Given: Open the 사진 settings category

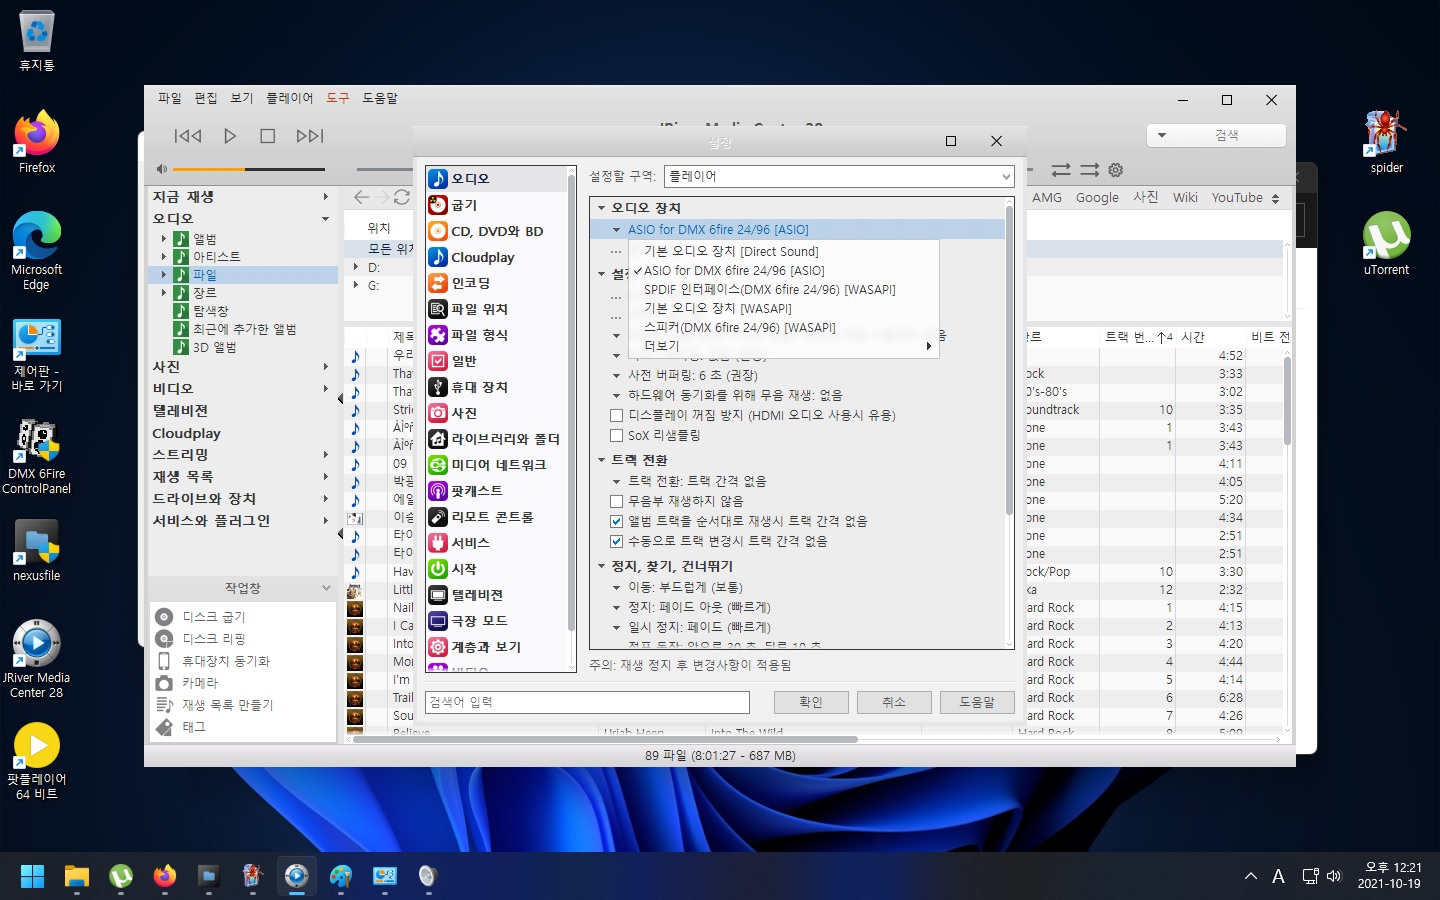Looking at the screenshot, I should tap(496, 413).
